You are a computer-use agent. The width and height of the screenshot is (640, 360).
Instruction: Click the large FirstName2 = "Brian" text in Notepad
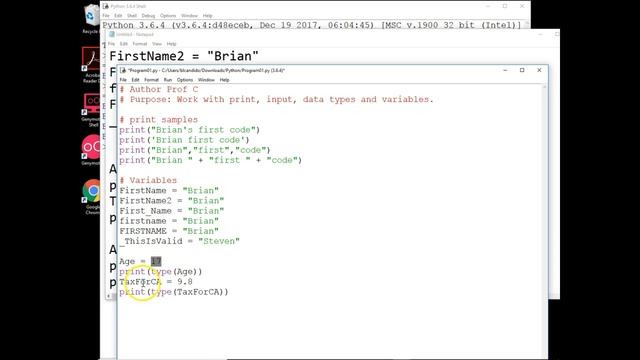184,56
